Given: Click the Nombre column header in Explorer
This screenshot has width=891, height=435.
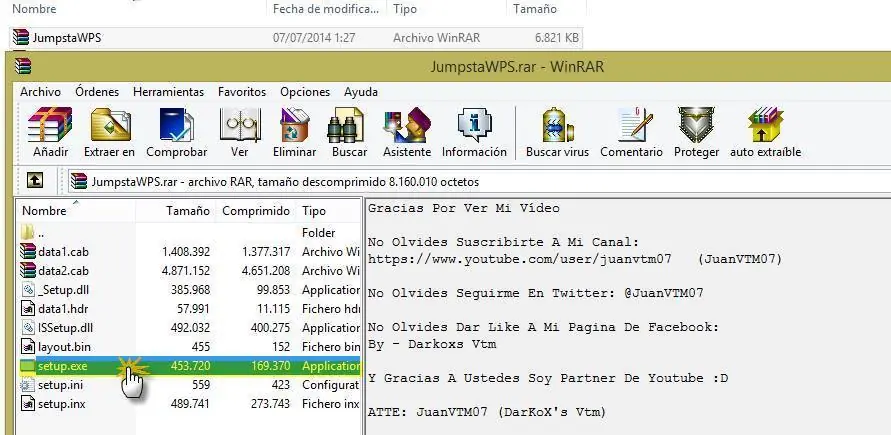Looking at the screenshot, I should [34, 9].
